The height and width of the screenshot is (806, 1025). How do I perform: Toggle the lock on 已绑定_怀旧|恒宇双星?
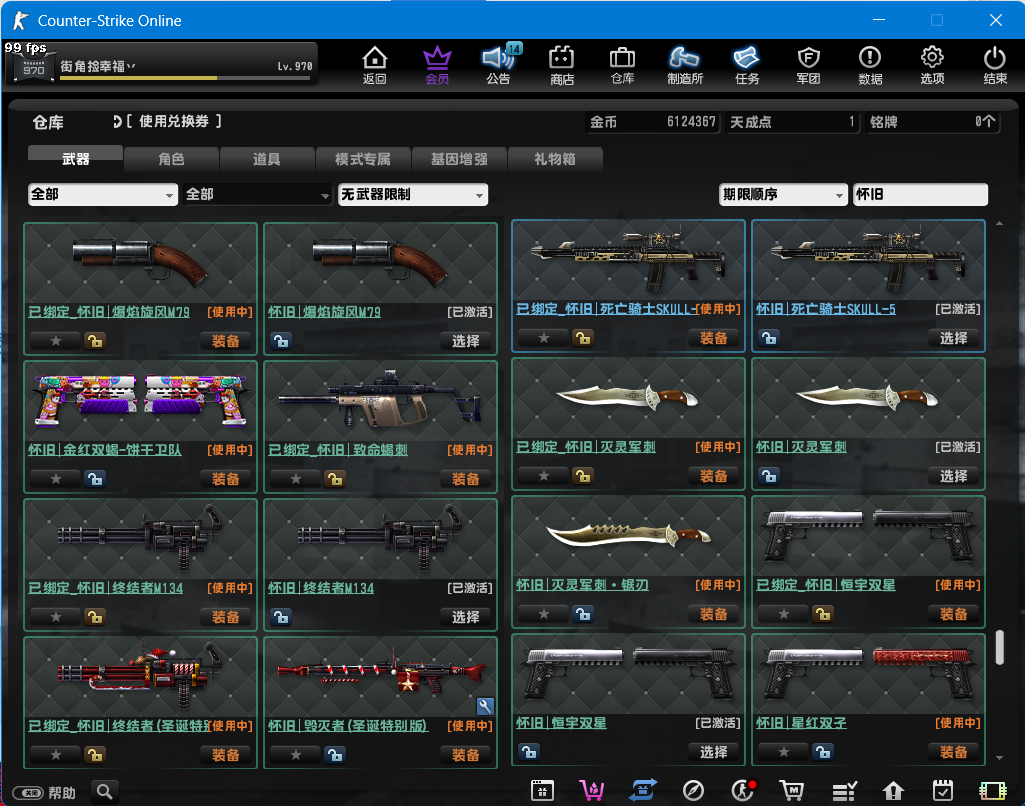[x=822, y=614]
